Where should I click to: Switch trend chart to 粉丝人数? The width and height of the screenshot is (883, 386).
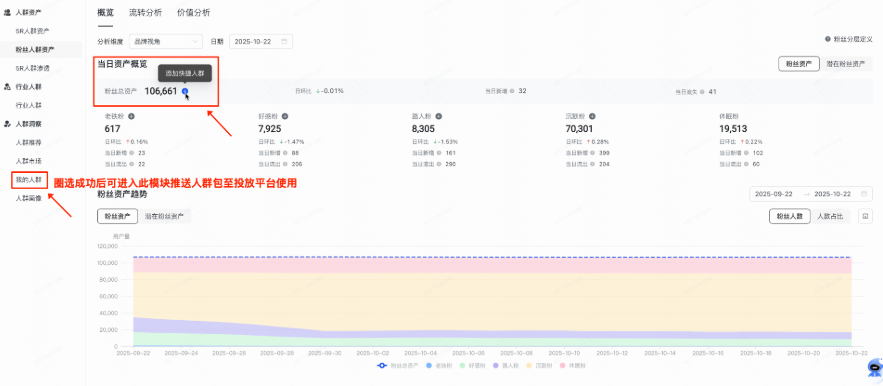[x=790, y=216]
